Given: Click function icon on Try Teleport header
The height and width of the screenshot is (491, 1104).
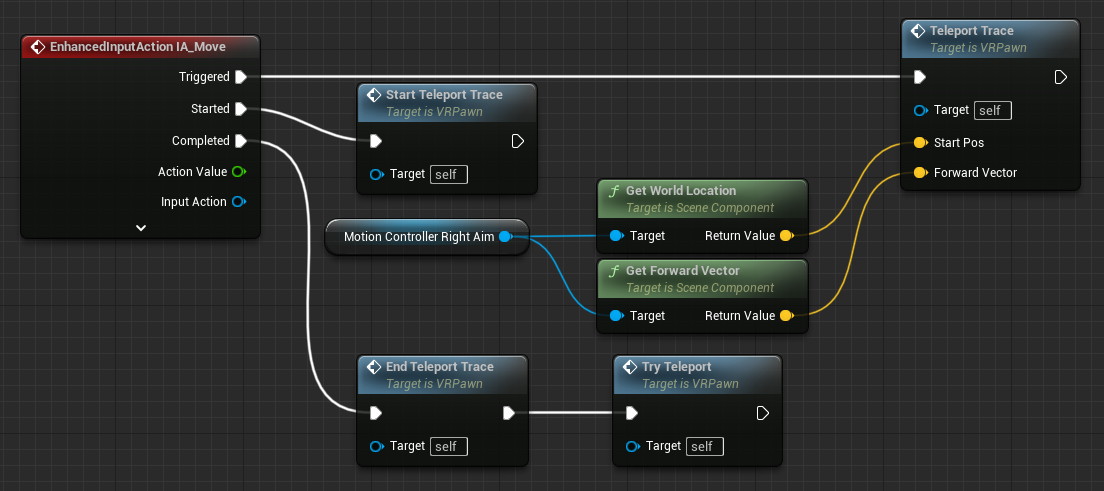Looking at the screenshot, I should pos(630,367).
